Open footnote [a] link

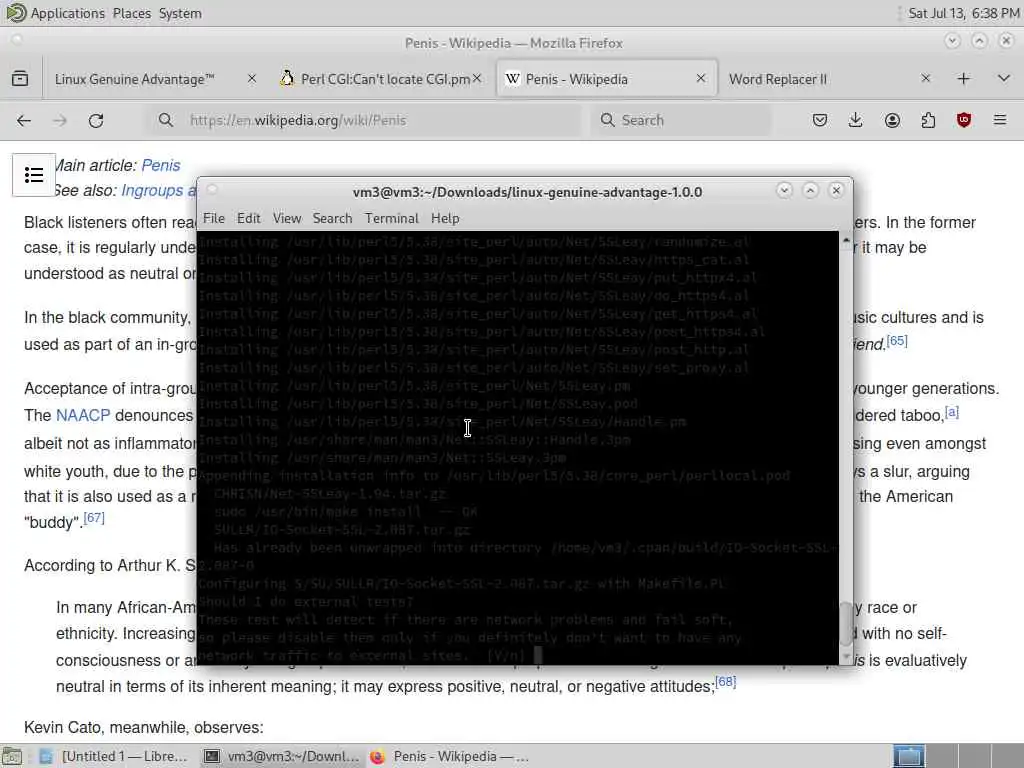pos(952,411)
